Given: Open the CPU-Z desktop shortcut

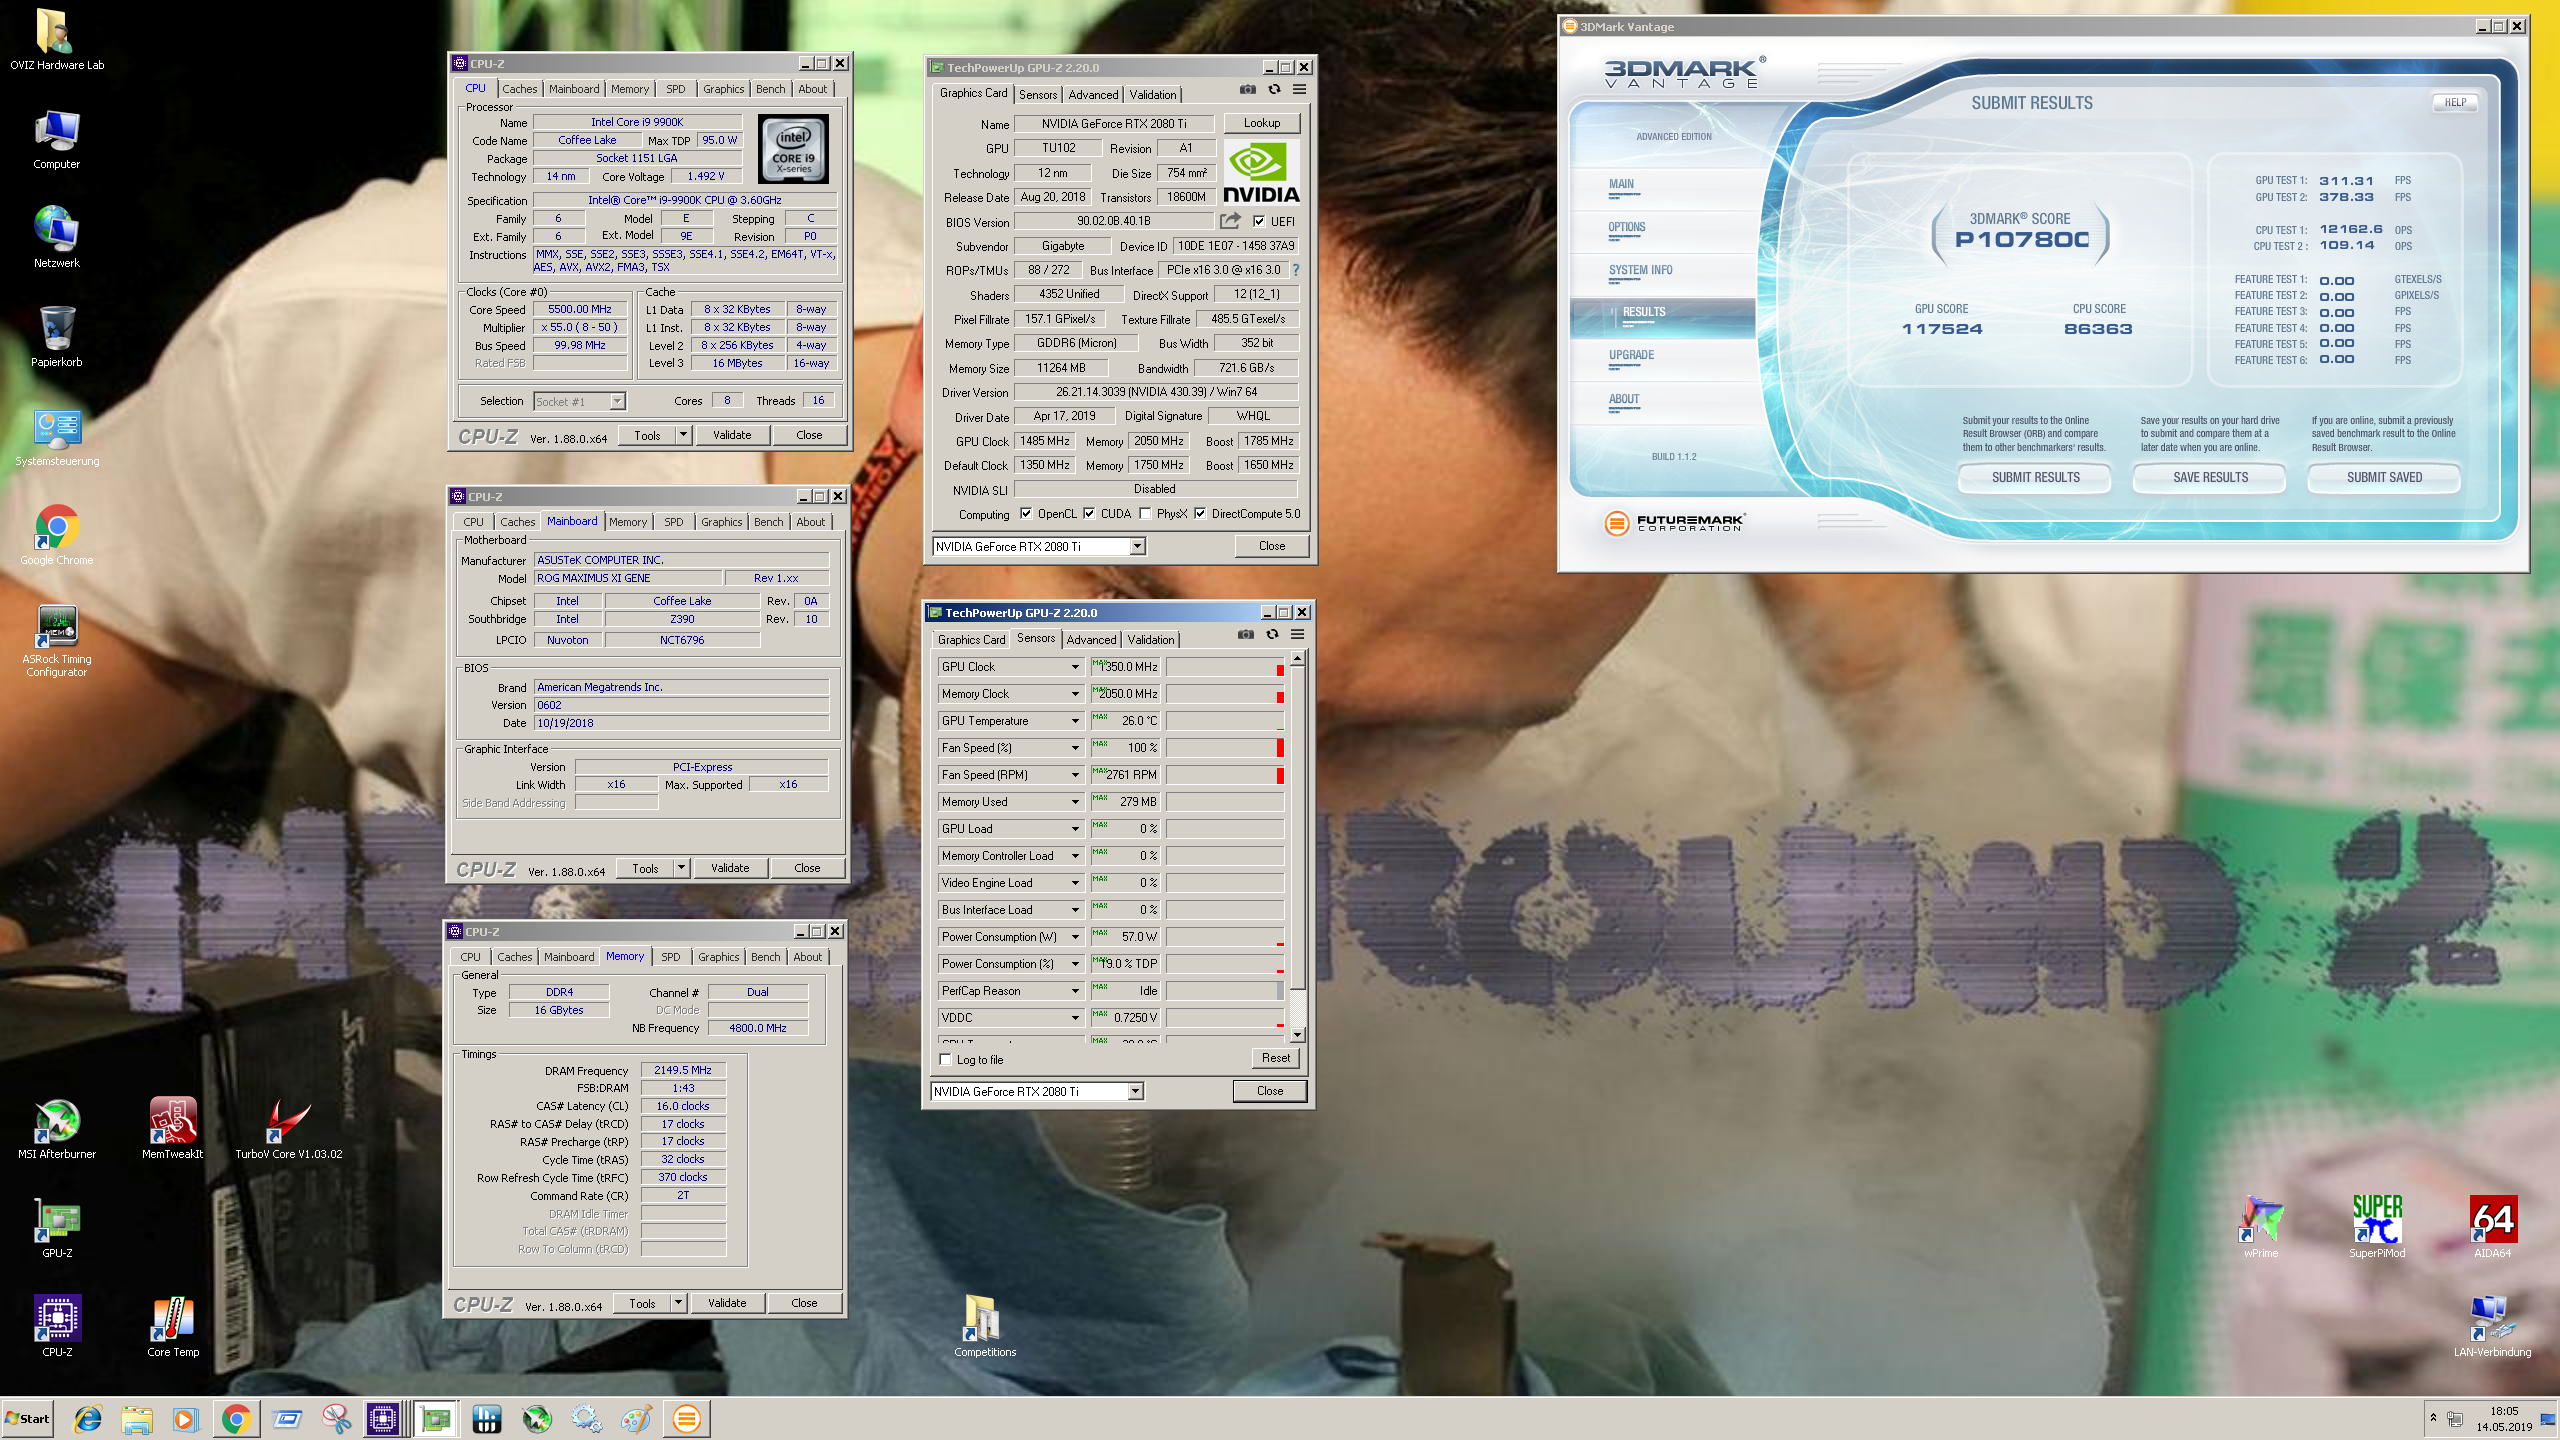Looking at the screenshot, I should [57, 1326].
